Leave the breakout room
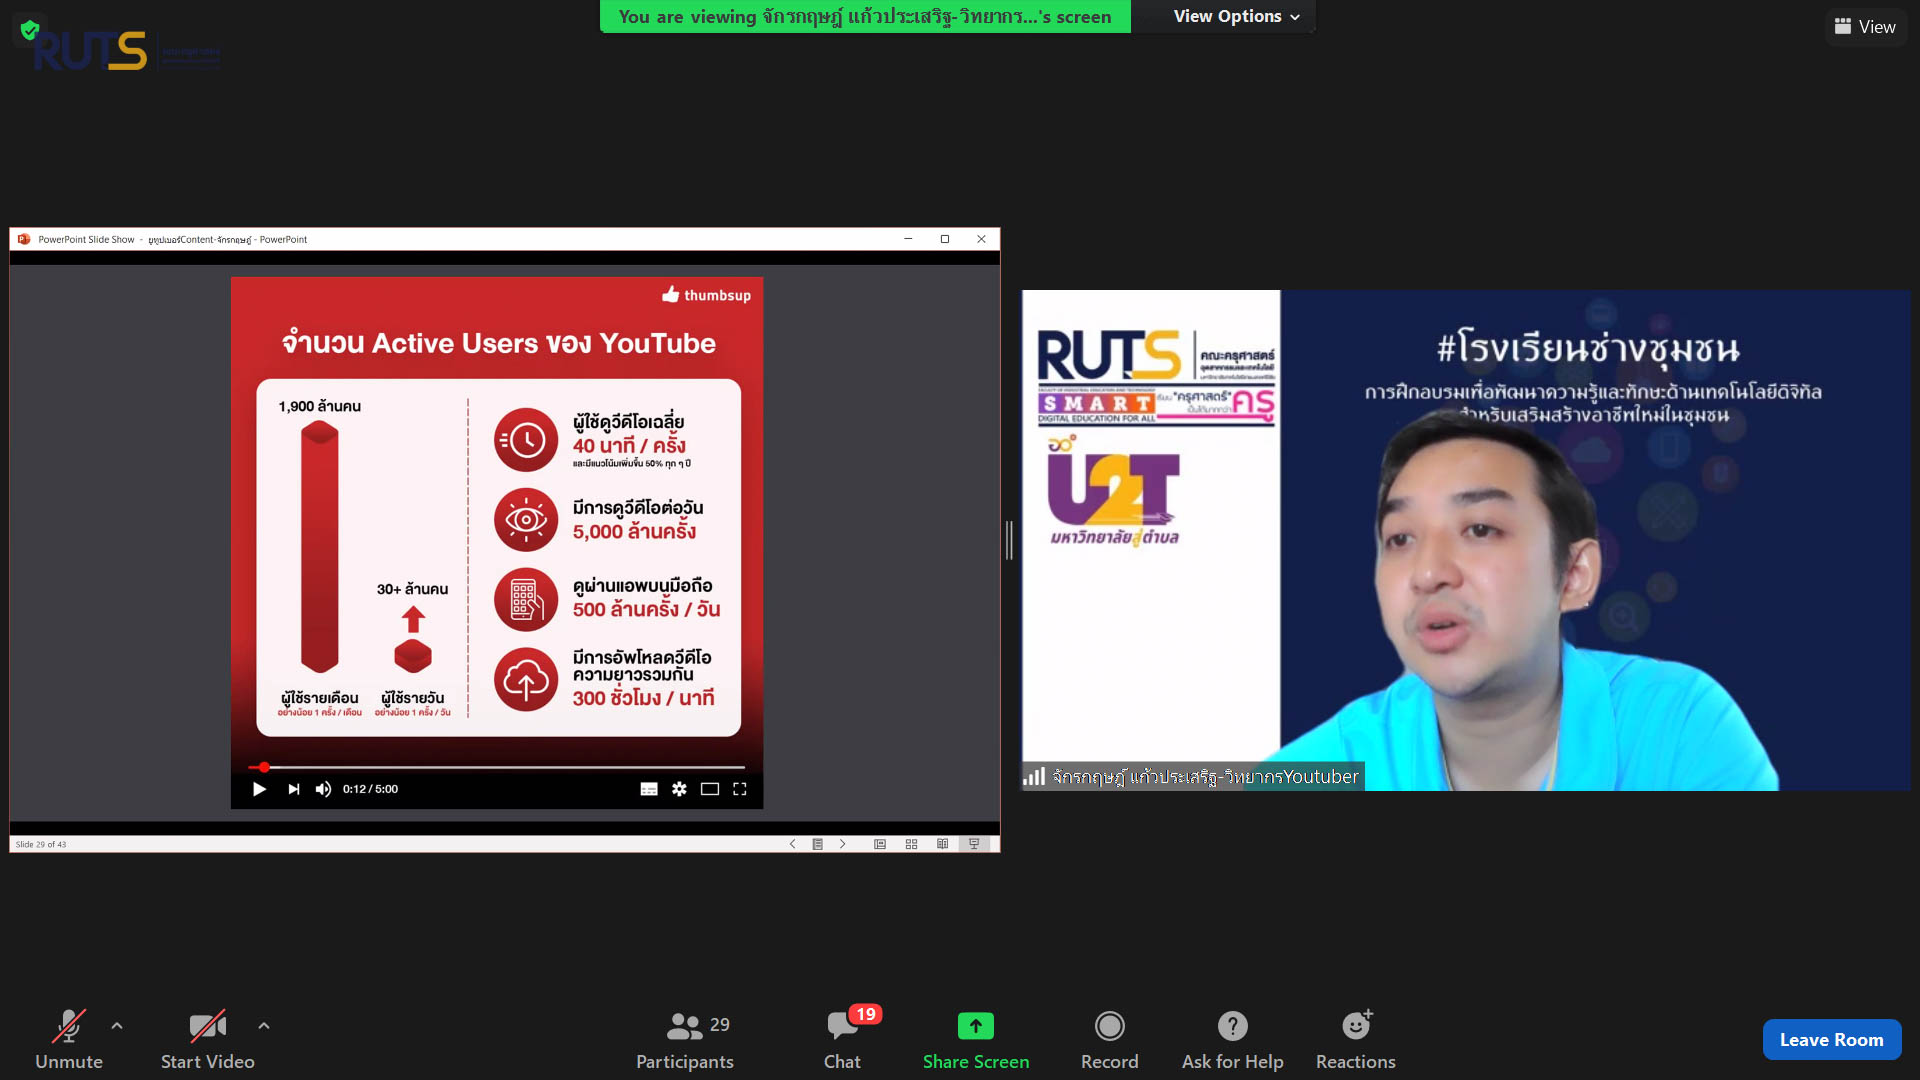The width and height of the screenshot is (1920, 1080). 1831,1040
